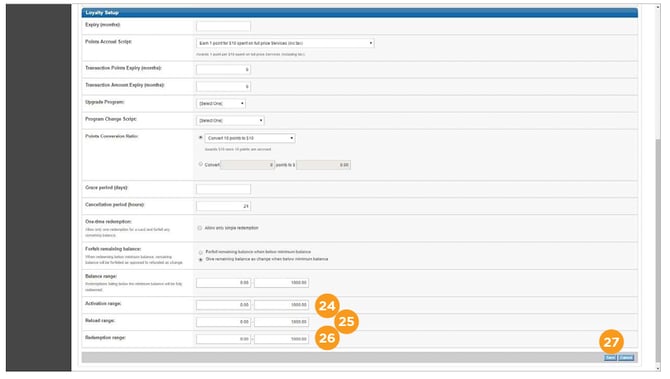Click the scrollbar down arrow
The height and width of the screenshot is (379, 670).
click(x=658, y=368)
